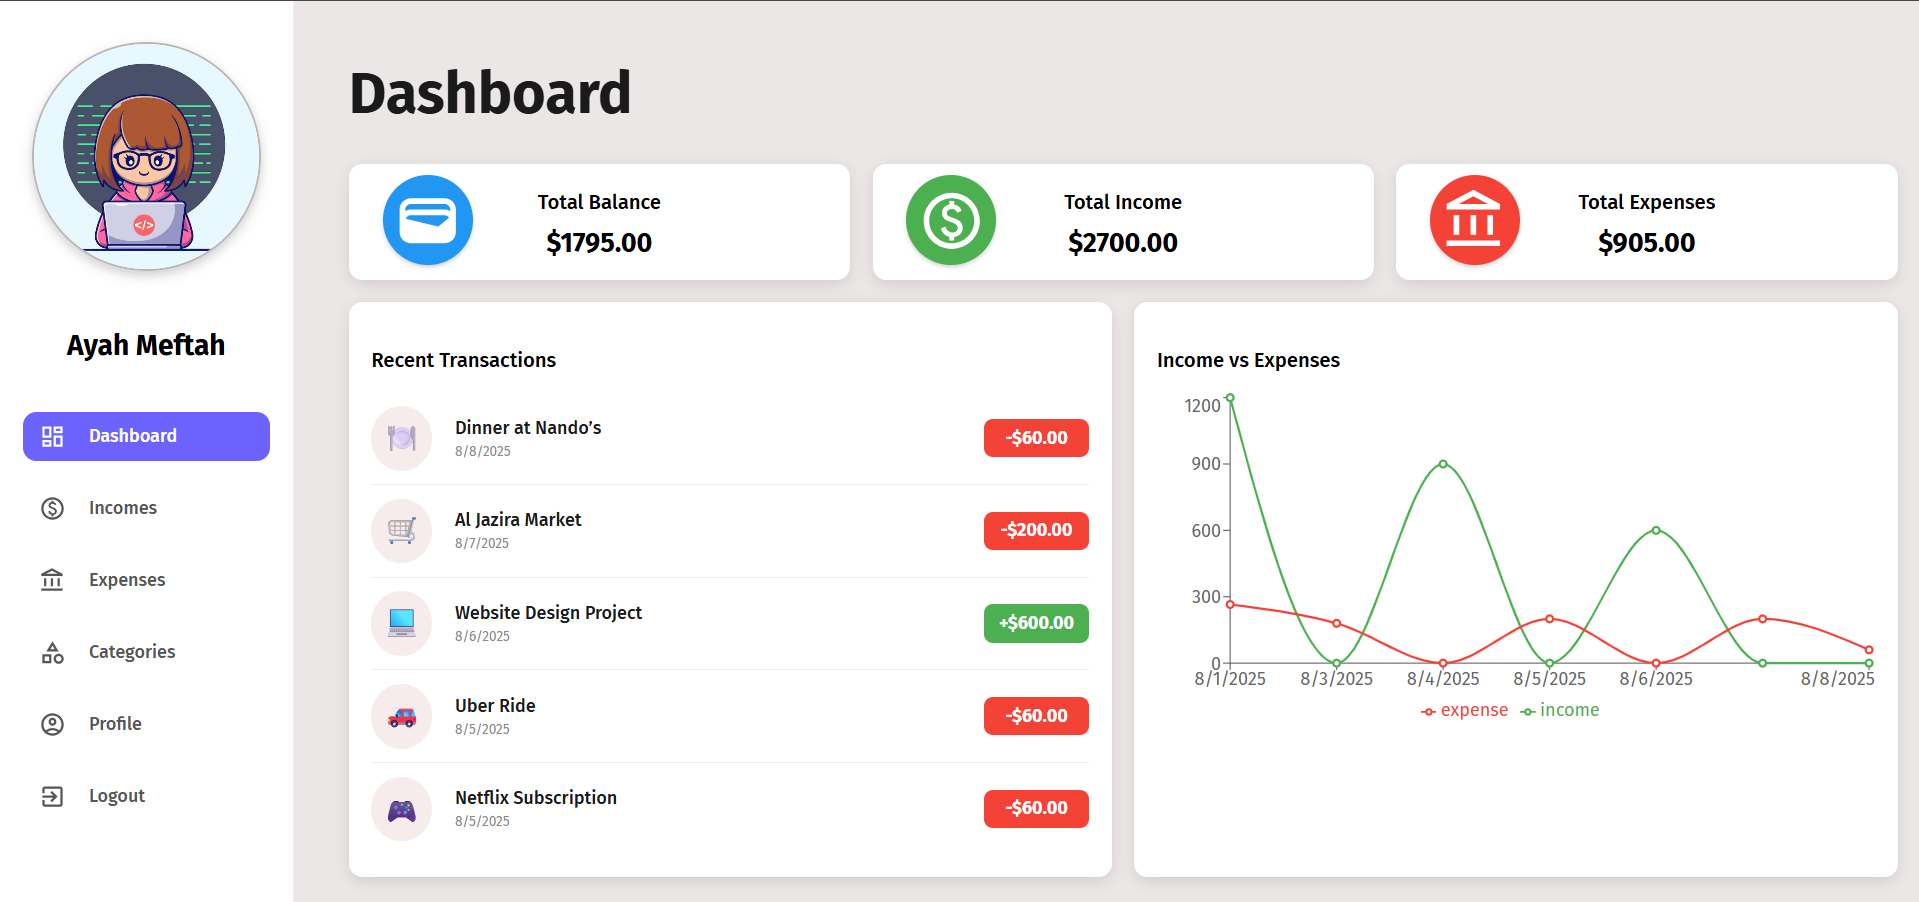Open the Expenses section in sidebar
The height and width of the screenshot is (902, 1919).
[126, 580]
